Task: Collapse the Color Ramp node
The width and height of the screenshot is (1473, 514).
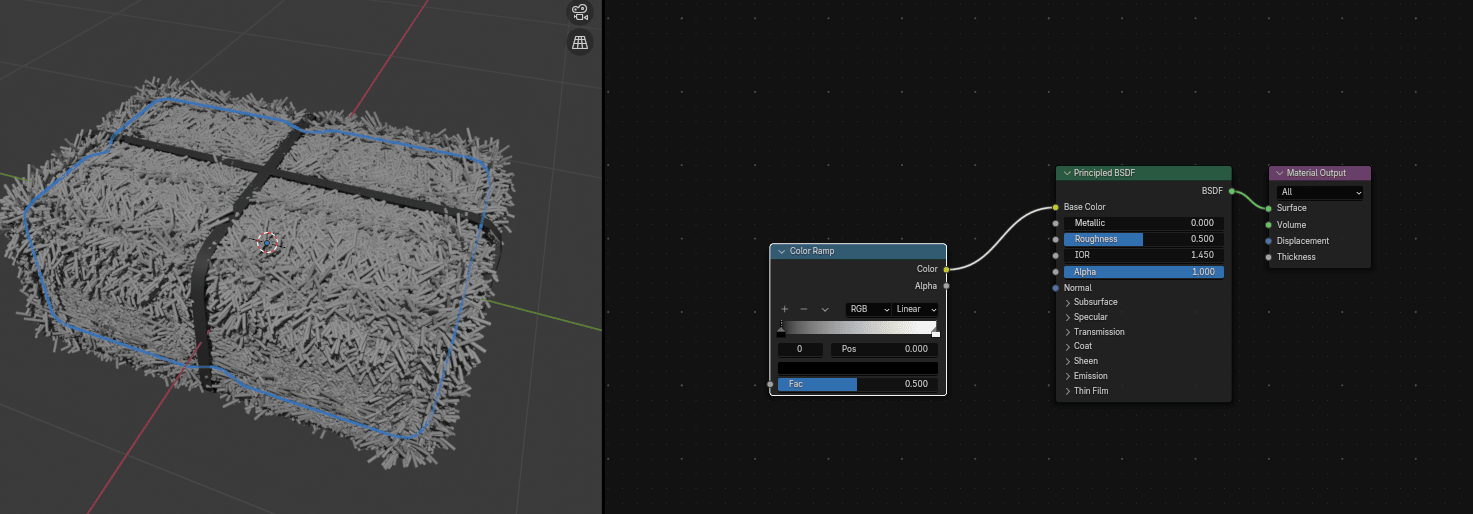Action: 781,252
